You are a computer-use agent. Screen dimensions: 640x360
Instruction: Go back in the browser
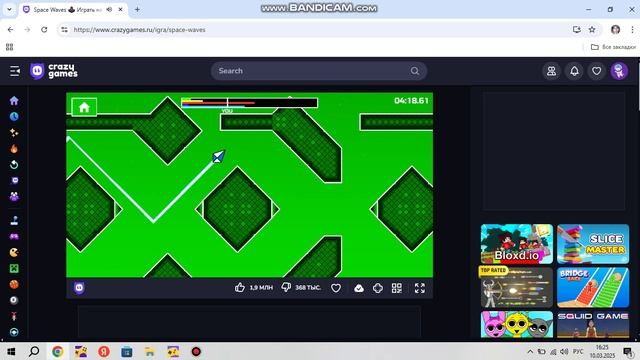pos(11,30)
